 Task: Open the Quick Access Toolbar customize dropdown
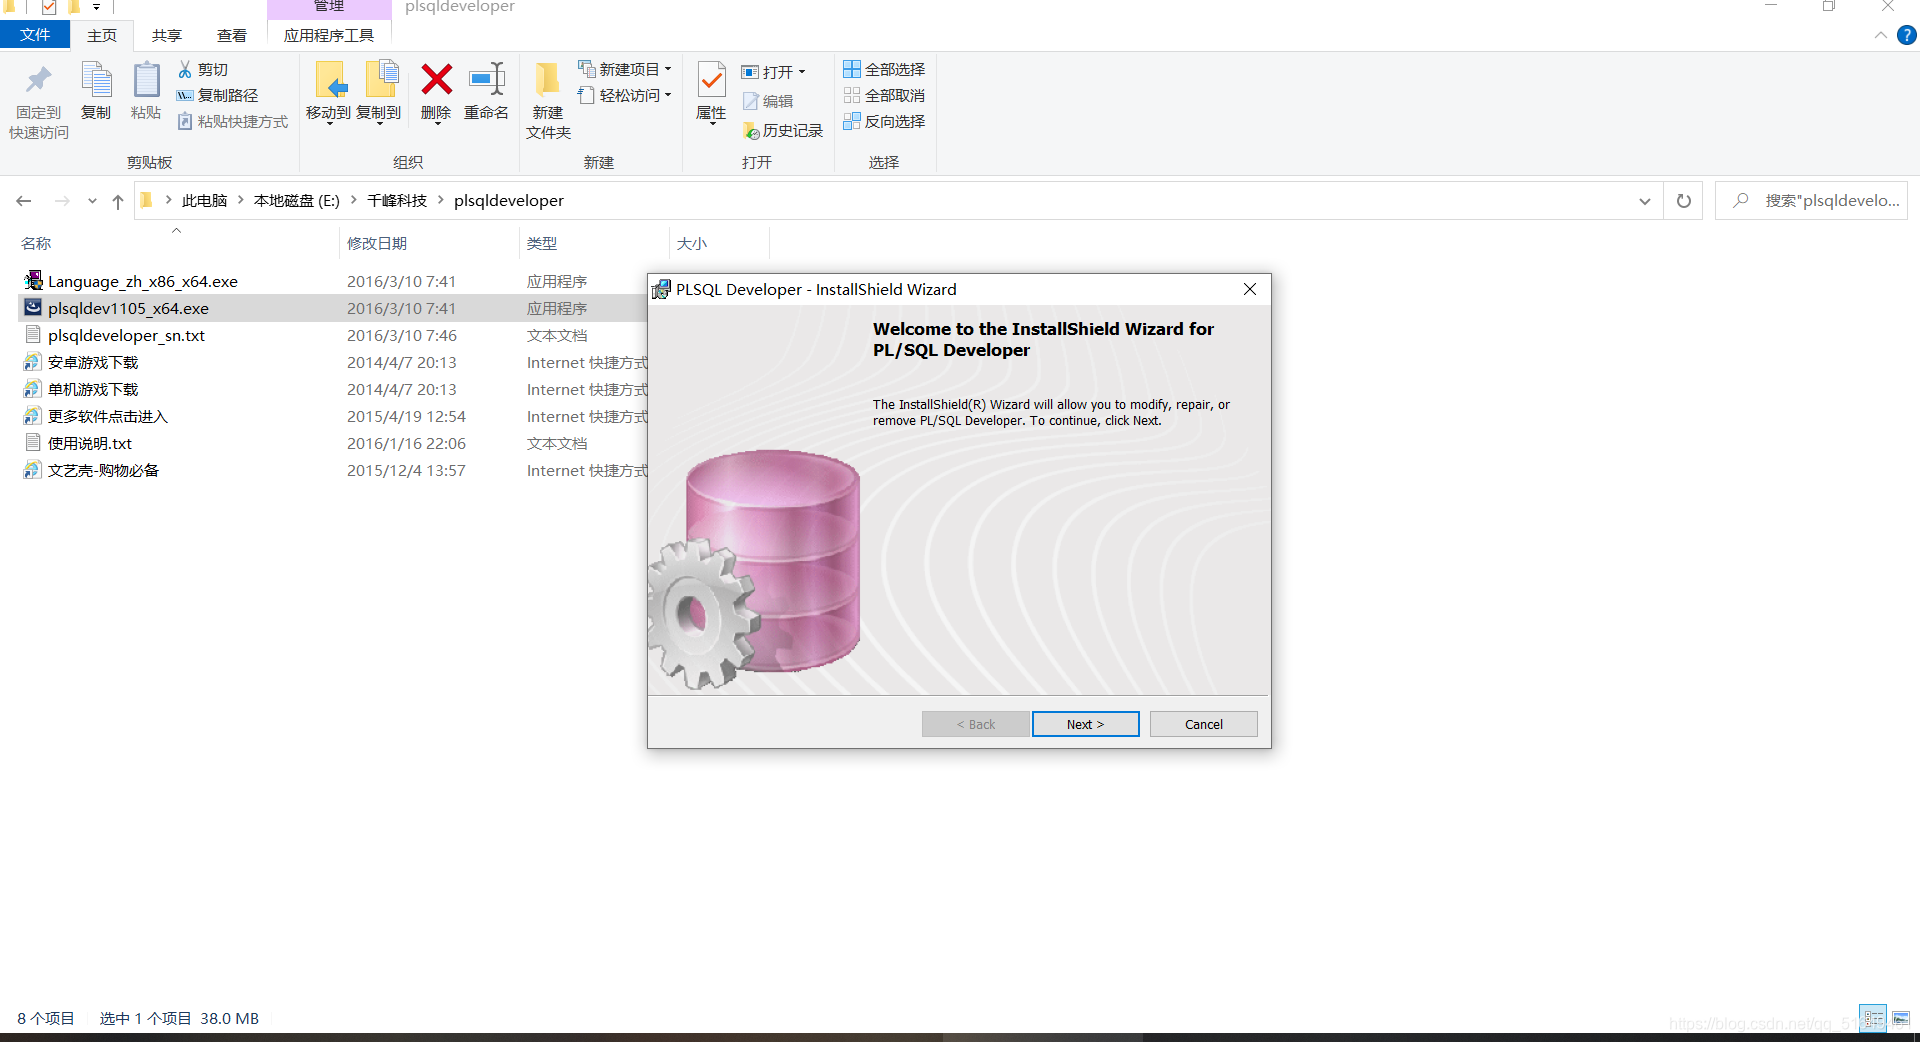(97, 7)
